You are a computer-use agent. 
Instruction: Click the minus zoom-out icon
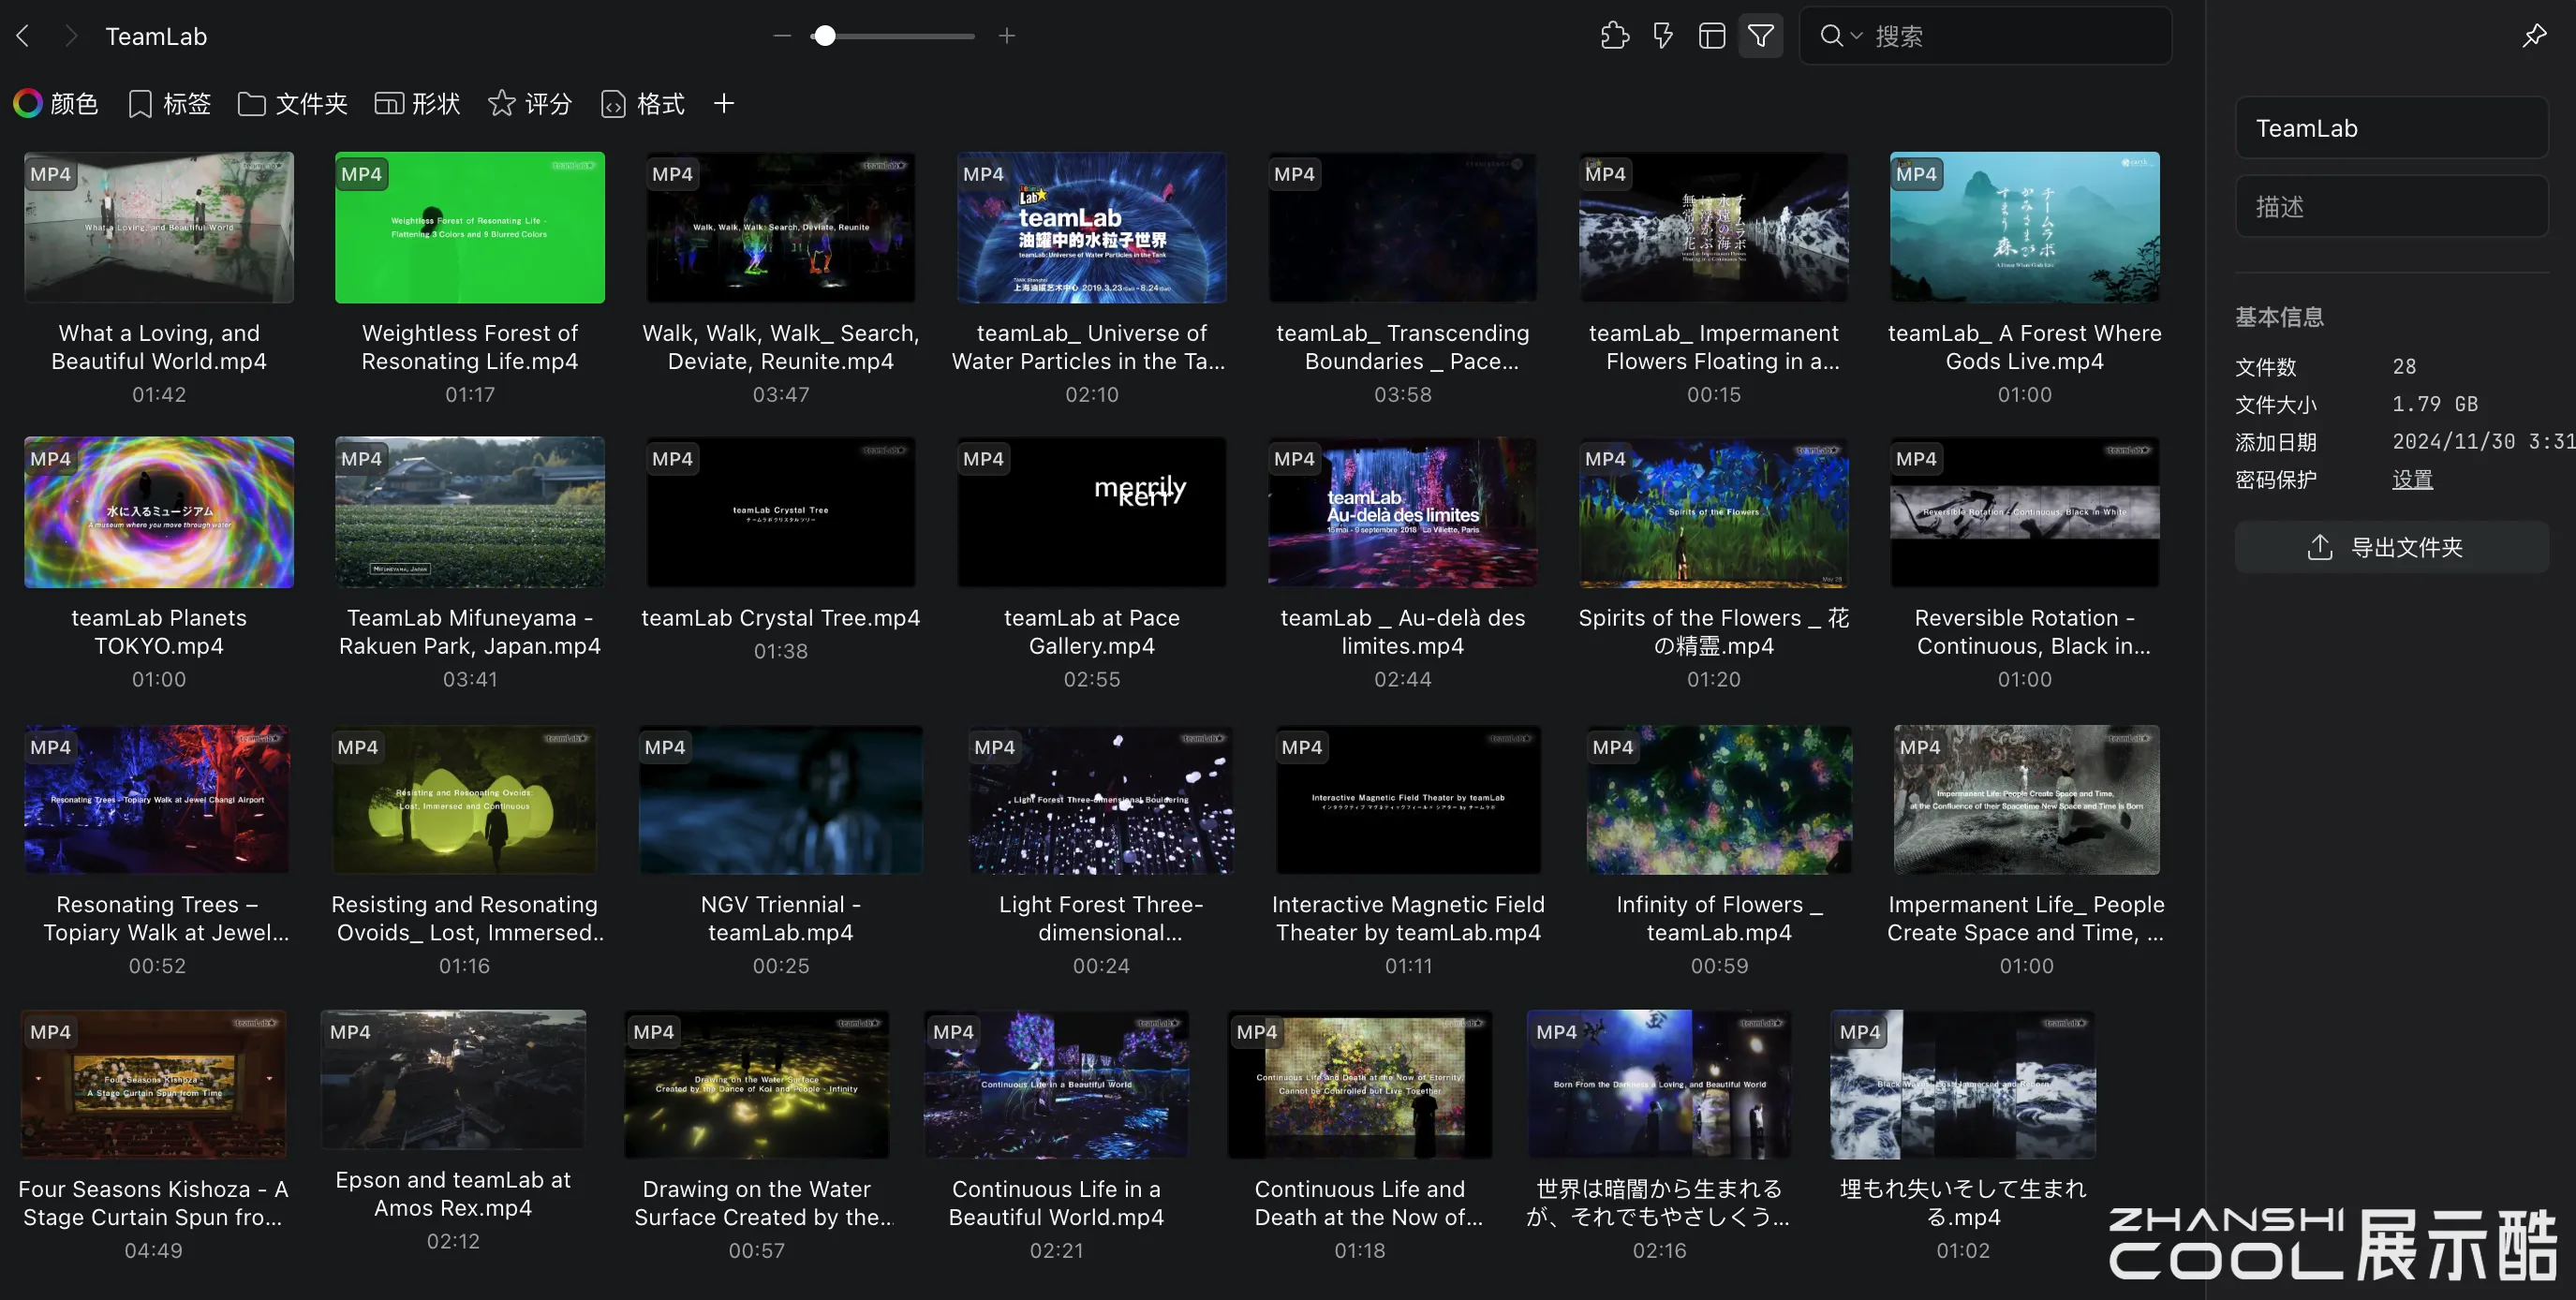(x=782, y=36)
